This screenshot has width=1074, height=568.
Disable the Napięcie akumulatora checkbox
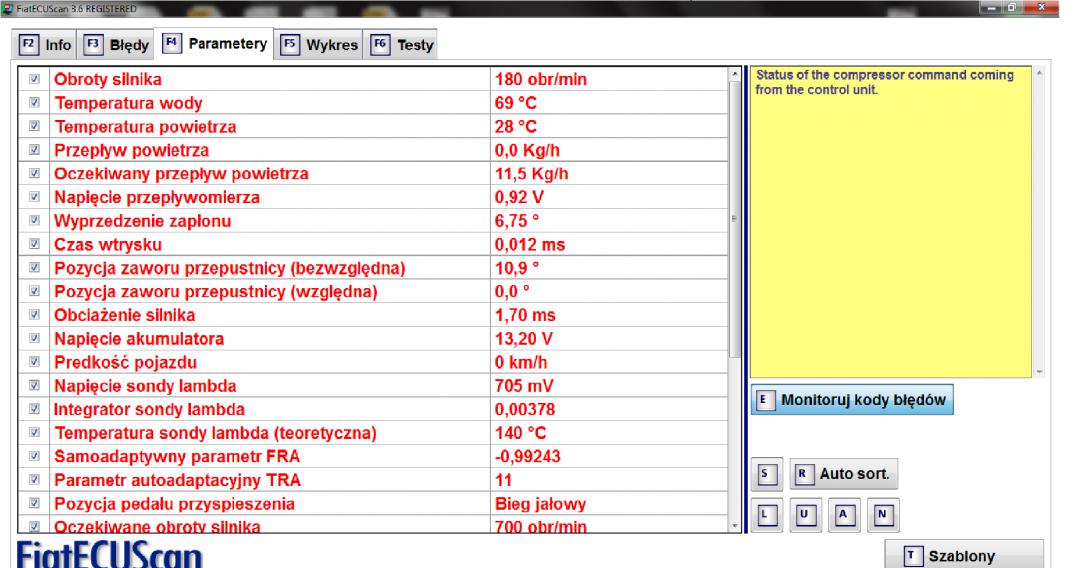pyautogui.click(x=34, y=339)
